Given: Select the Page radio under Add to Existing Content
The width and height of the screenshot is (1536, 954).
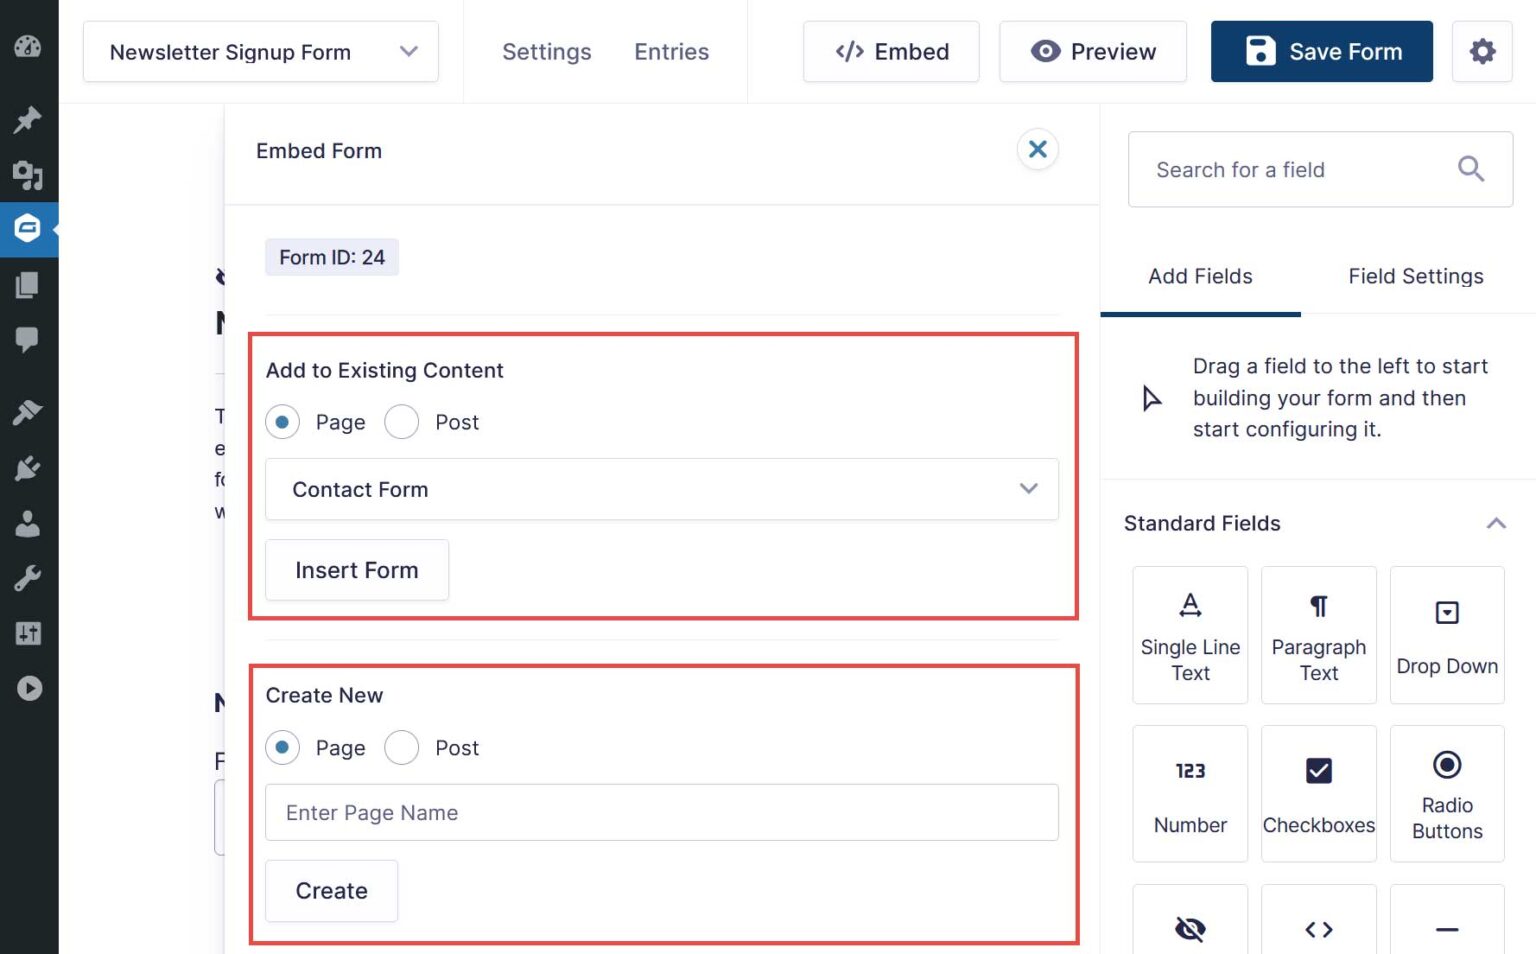Looking at the screenshot, I should pos(282,422).
